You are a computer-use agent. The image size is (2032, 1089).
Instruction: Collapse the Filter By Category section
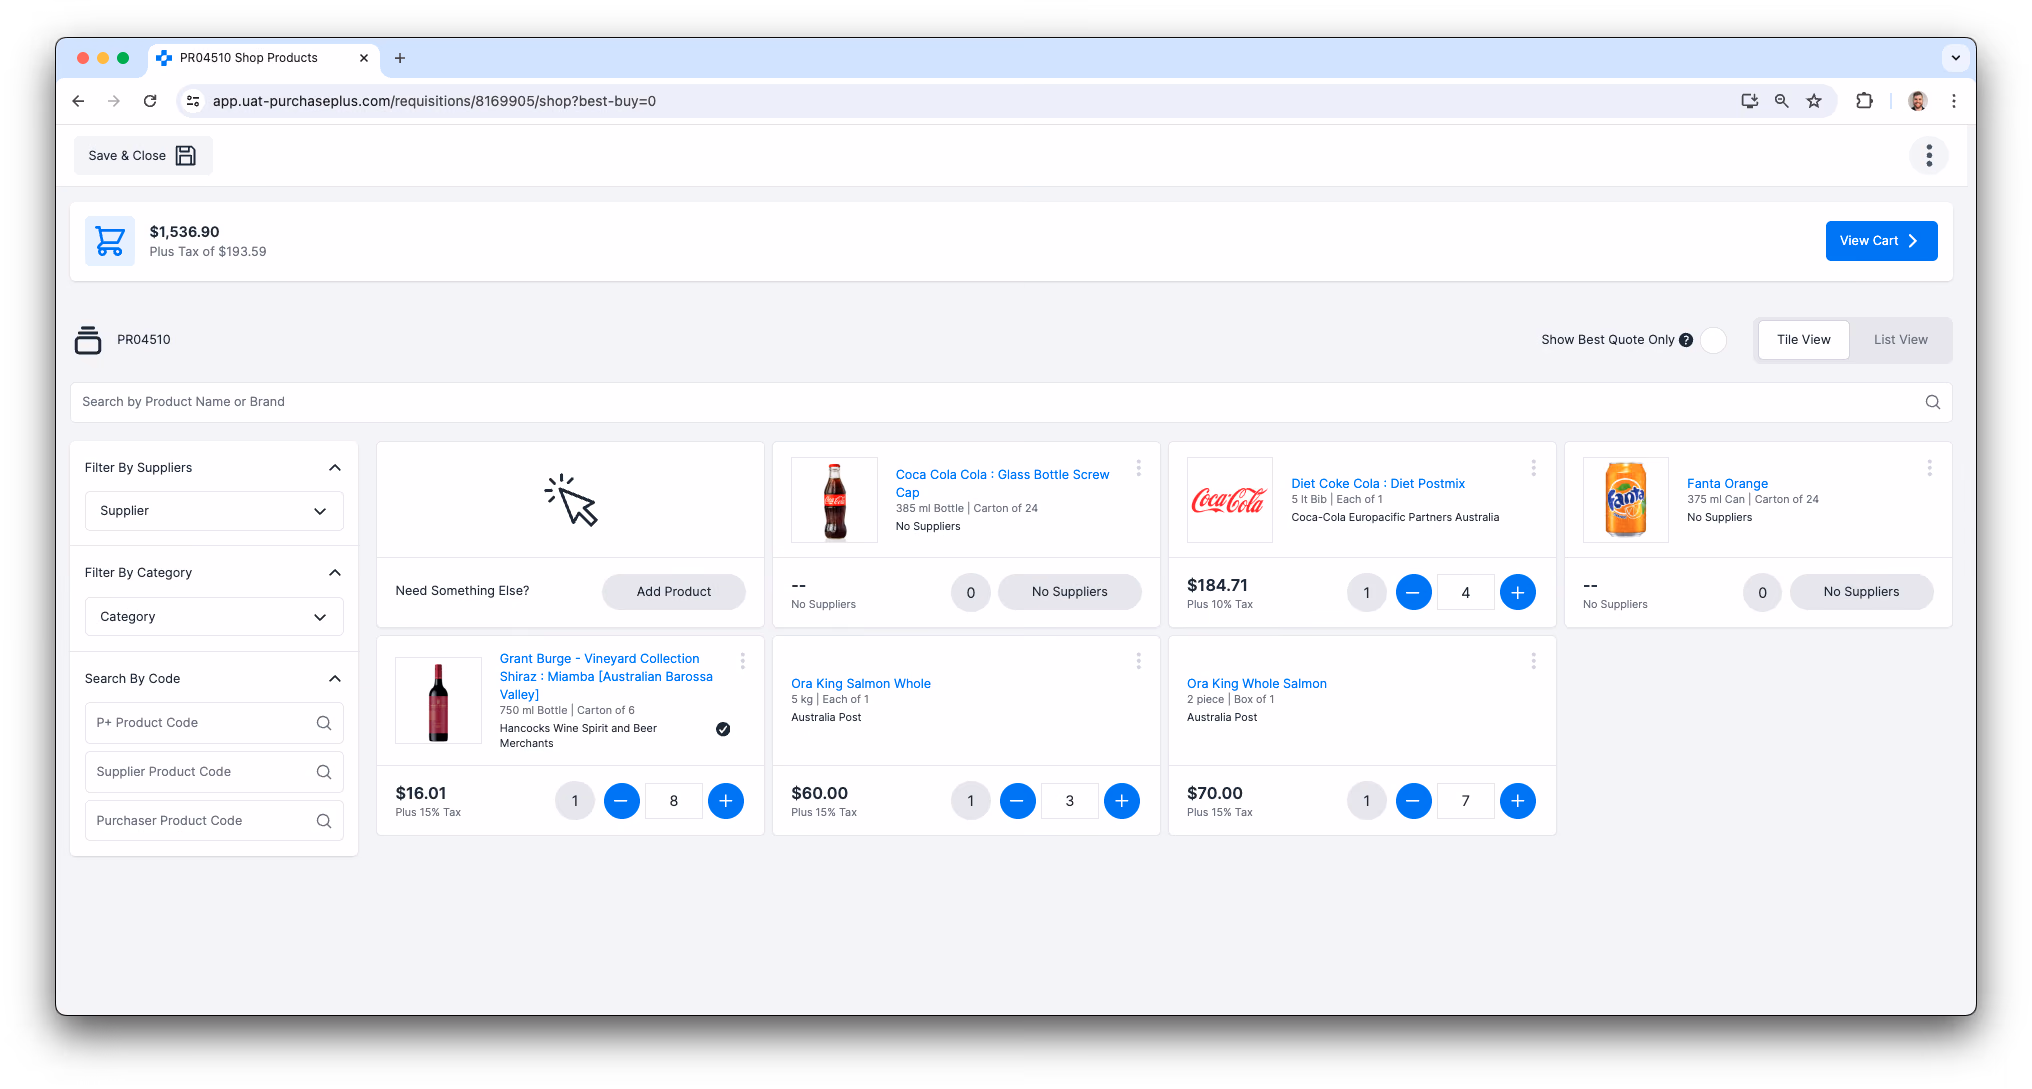[x=335, y=573]
